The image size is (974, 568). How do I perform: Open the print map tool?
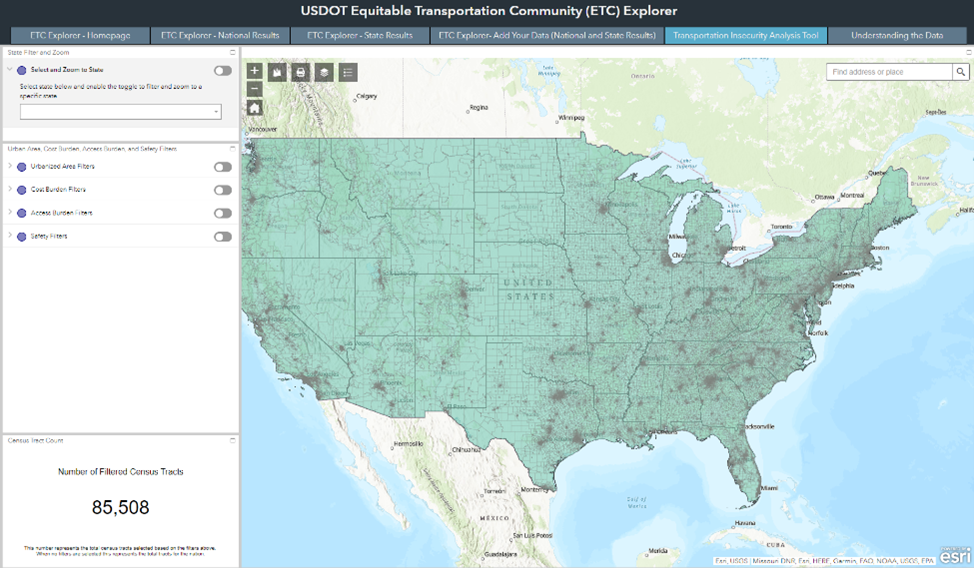tap(301, 73)
